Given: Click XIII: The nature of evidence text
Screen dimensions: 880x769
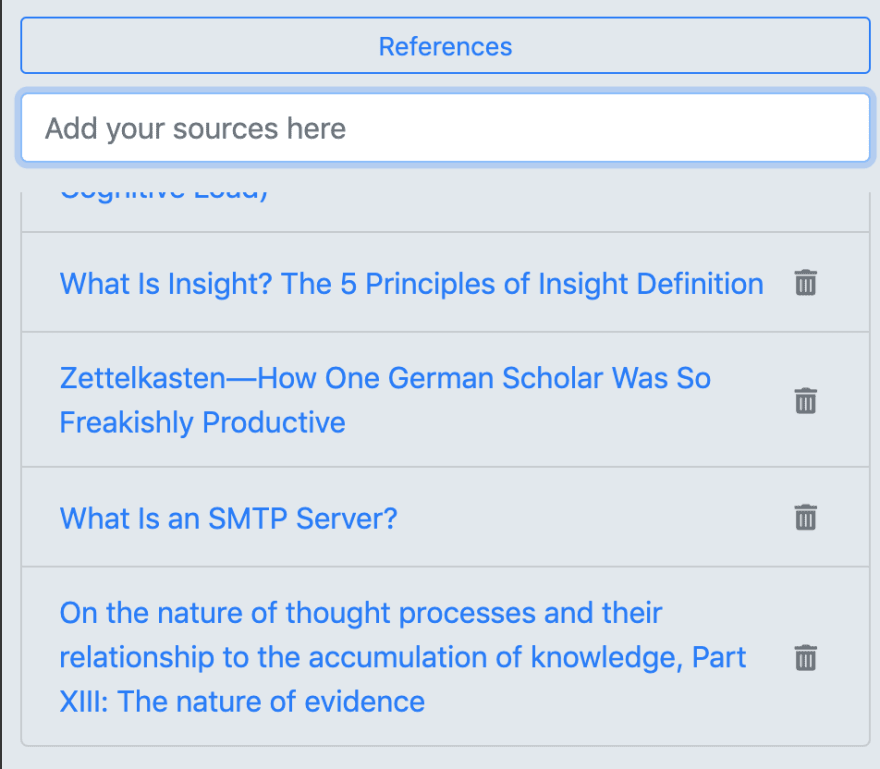Looking at the screenshot, I should tap(242, 702).
